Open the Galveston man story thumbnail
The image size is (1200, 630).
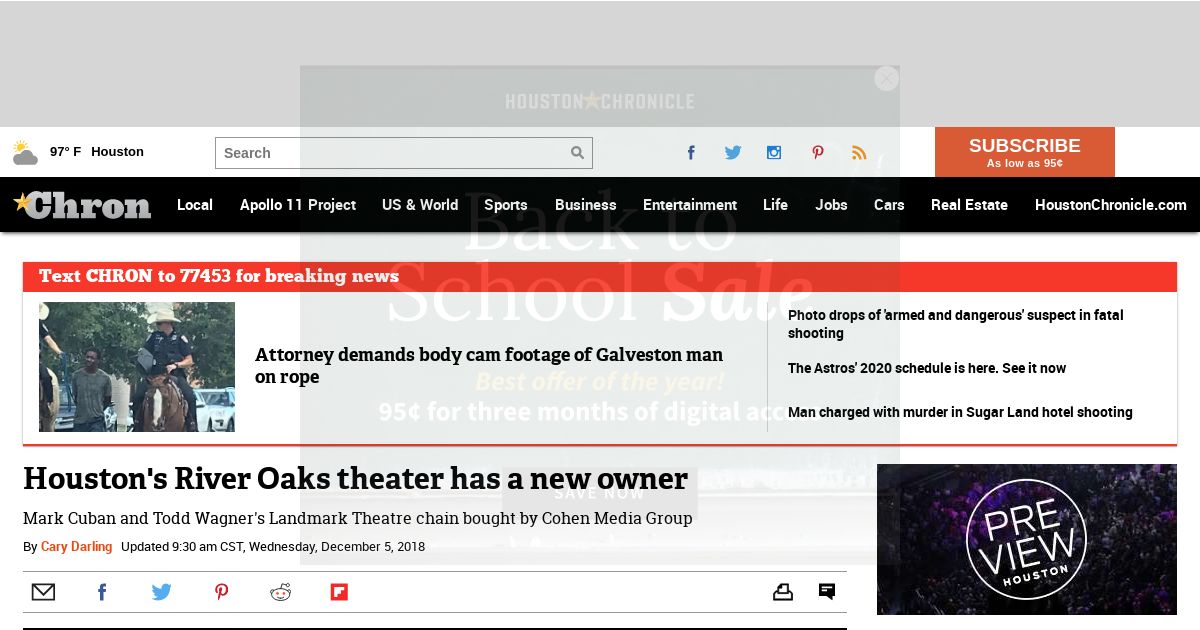click(x=137, y=367)
